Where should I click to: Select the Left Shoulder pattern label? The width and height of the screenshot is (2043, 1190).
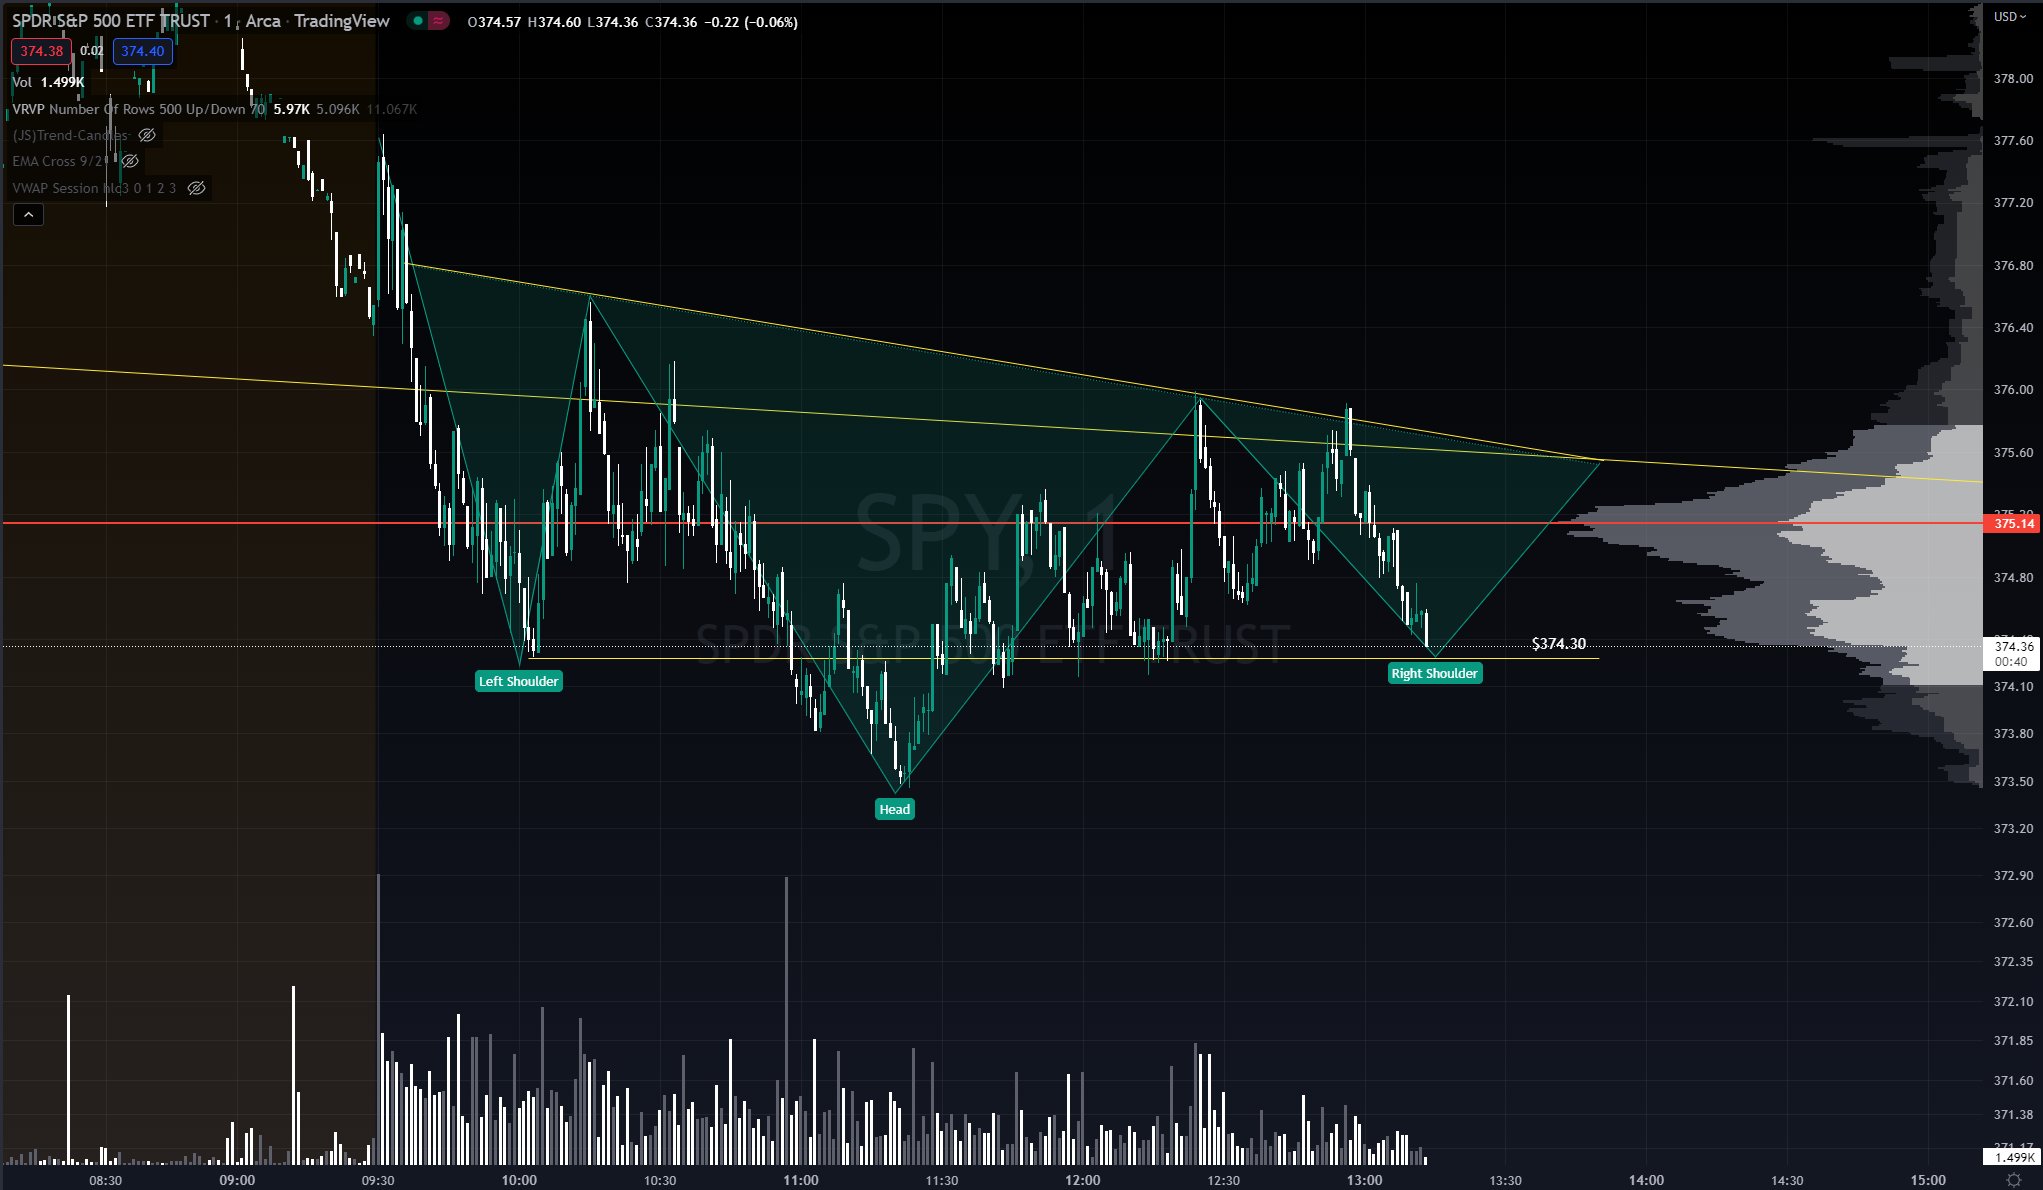point(518,681)
